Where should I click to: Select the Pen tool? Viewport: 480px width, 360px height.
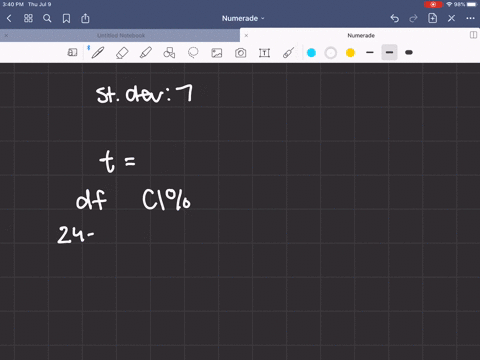[x=98, y=53]
